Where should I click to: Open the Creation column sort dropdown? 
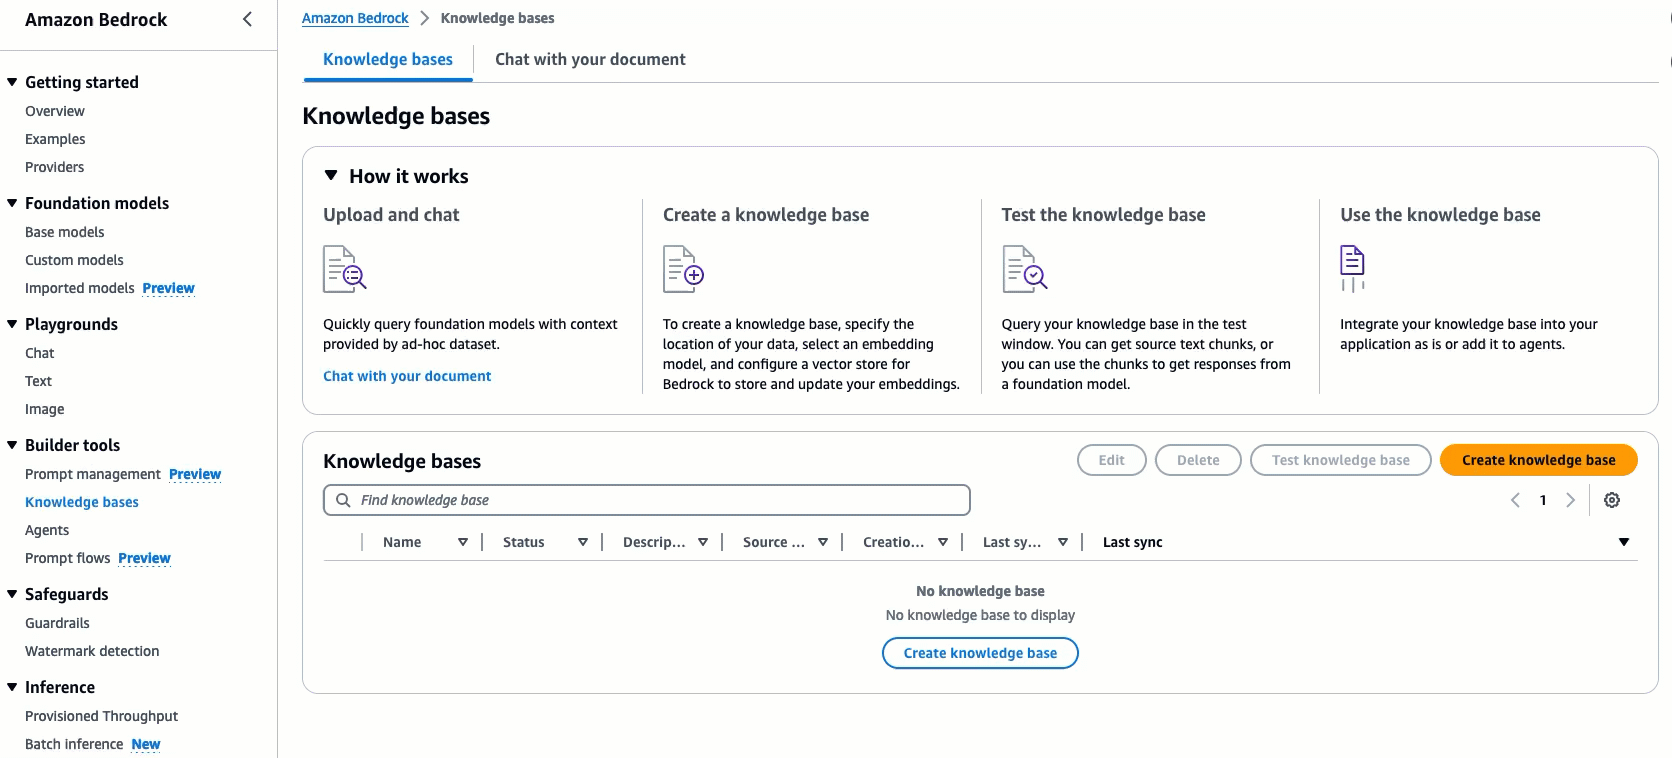coord(943,542)
